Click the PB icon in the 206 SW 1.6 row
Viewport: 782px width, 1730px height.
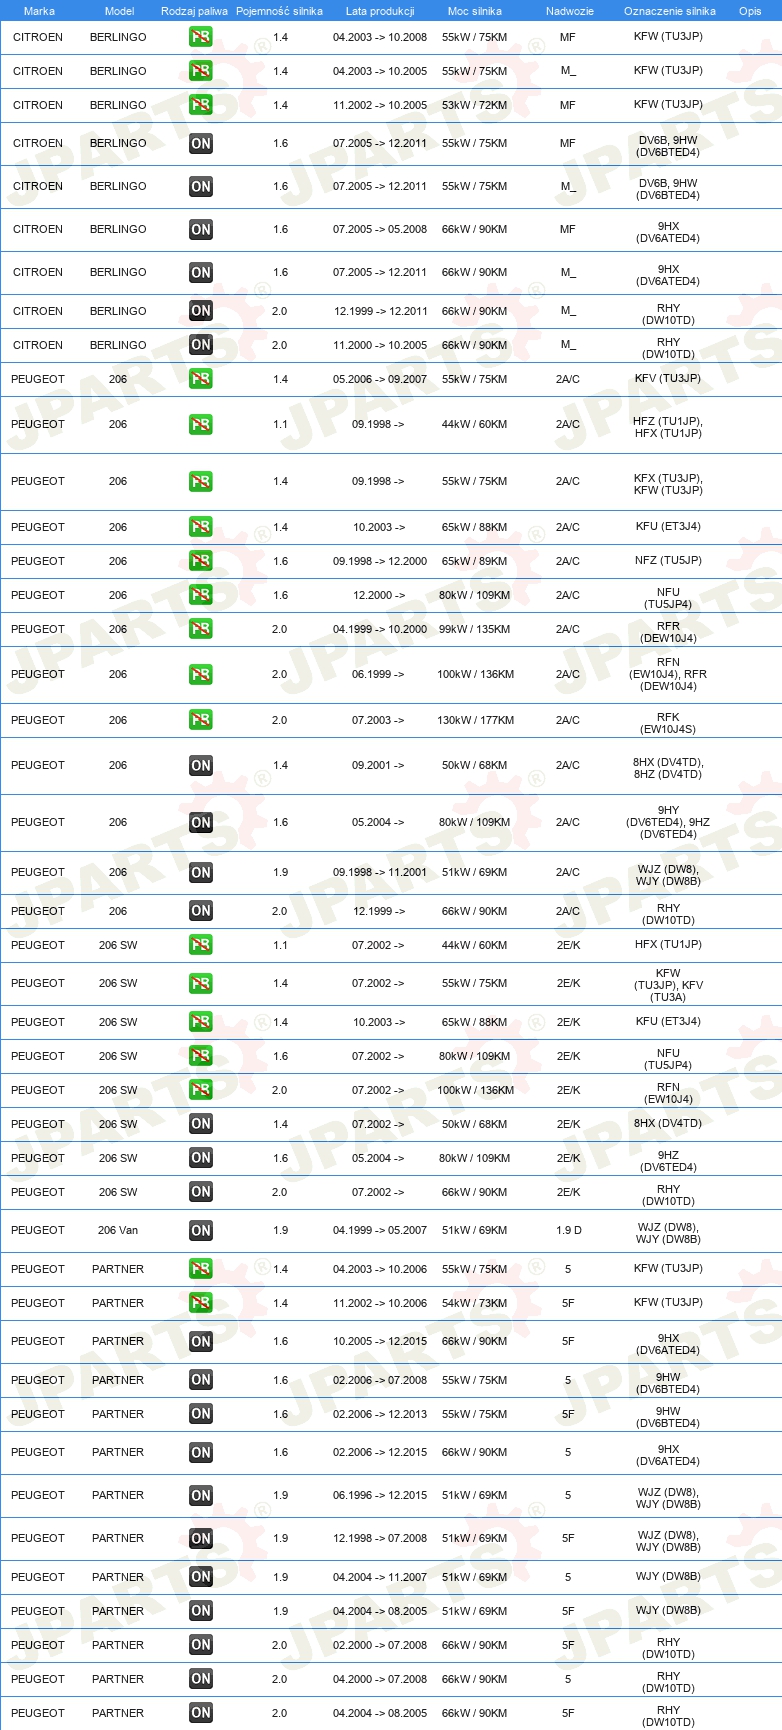tap(201, 1056)
